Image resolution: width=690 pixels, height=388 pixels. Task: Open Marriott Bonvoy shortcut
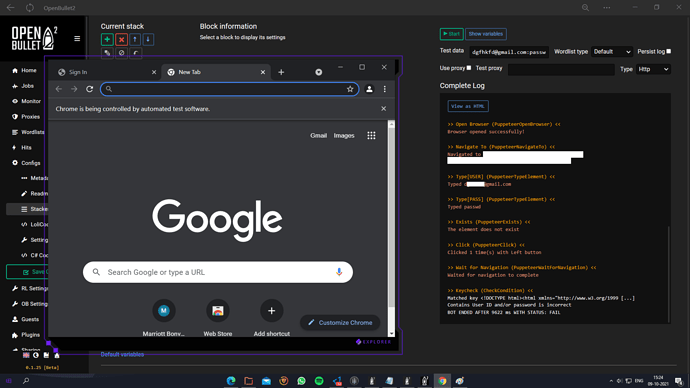[x=164, y=317]
